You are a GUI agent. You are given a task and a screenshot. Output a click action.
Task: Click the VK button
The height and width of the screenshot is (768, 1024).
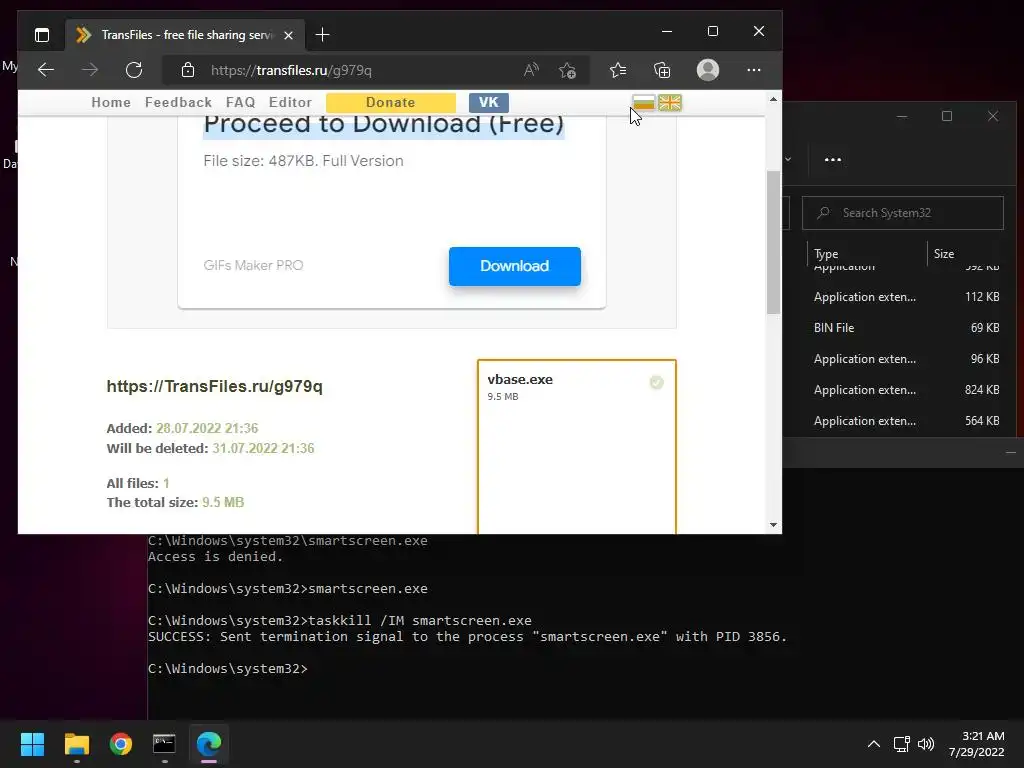(488, 103)
